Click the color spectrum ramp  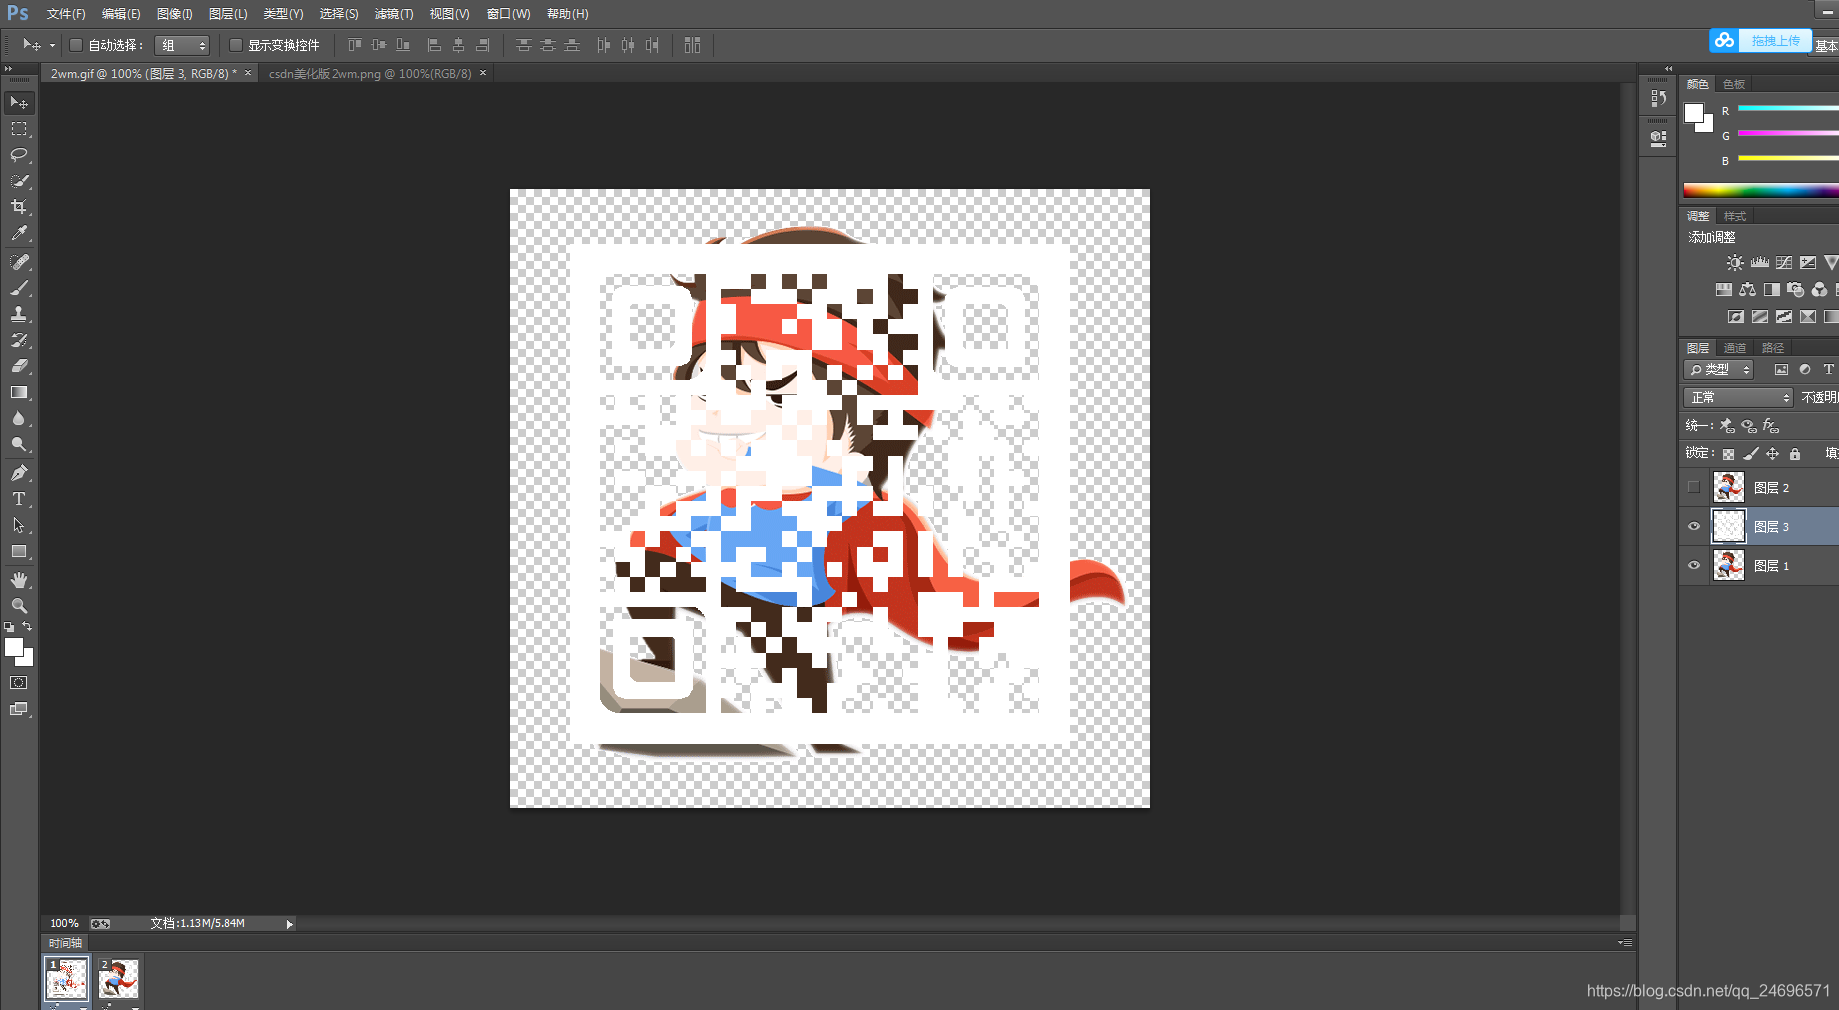click(1761, 190)
